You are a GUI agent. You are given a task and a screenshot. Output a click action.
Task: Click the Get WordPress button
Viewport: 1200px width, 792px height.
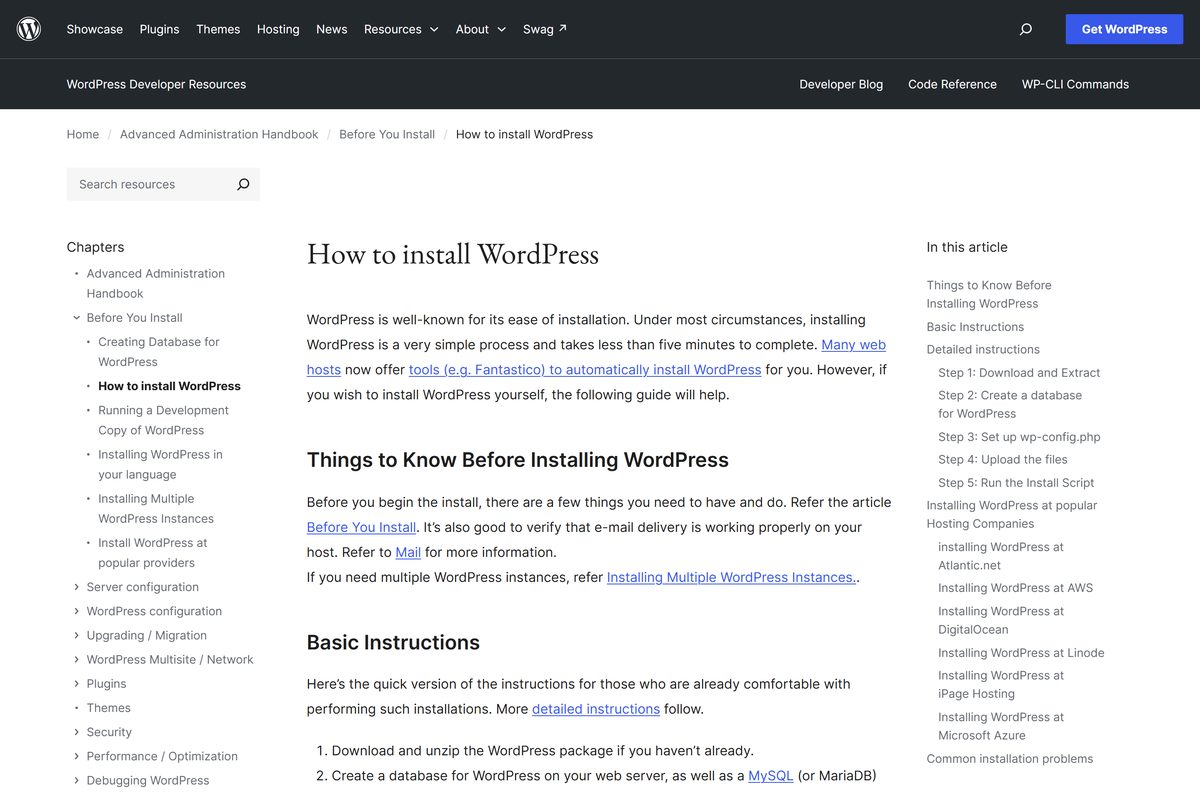point(1124,29)
